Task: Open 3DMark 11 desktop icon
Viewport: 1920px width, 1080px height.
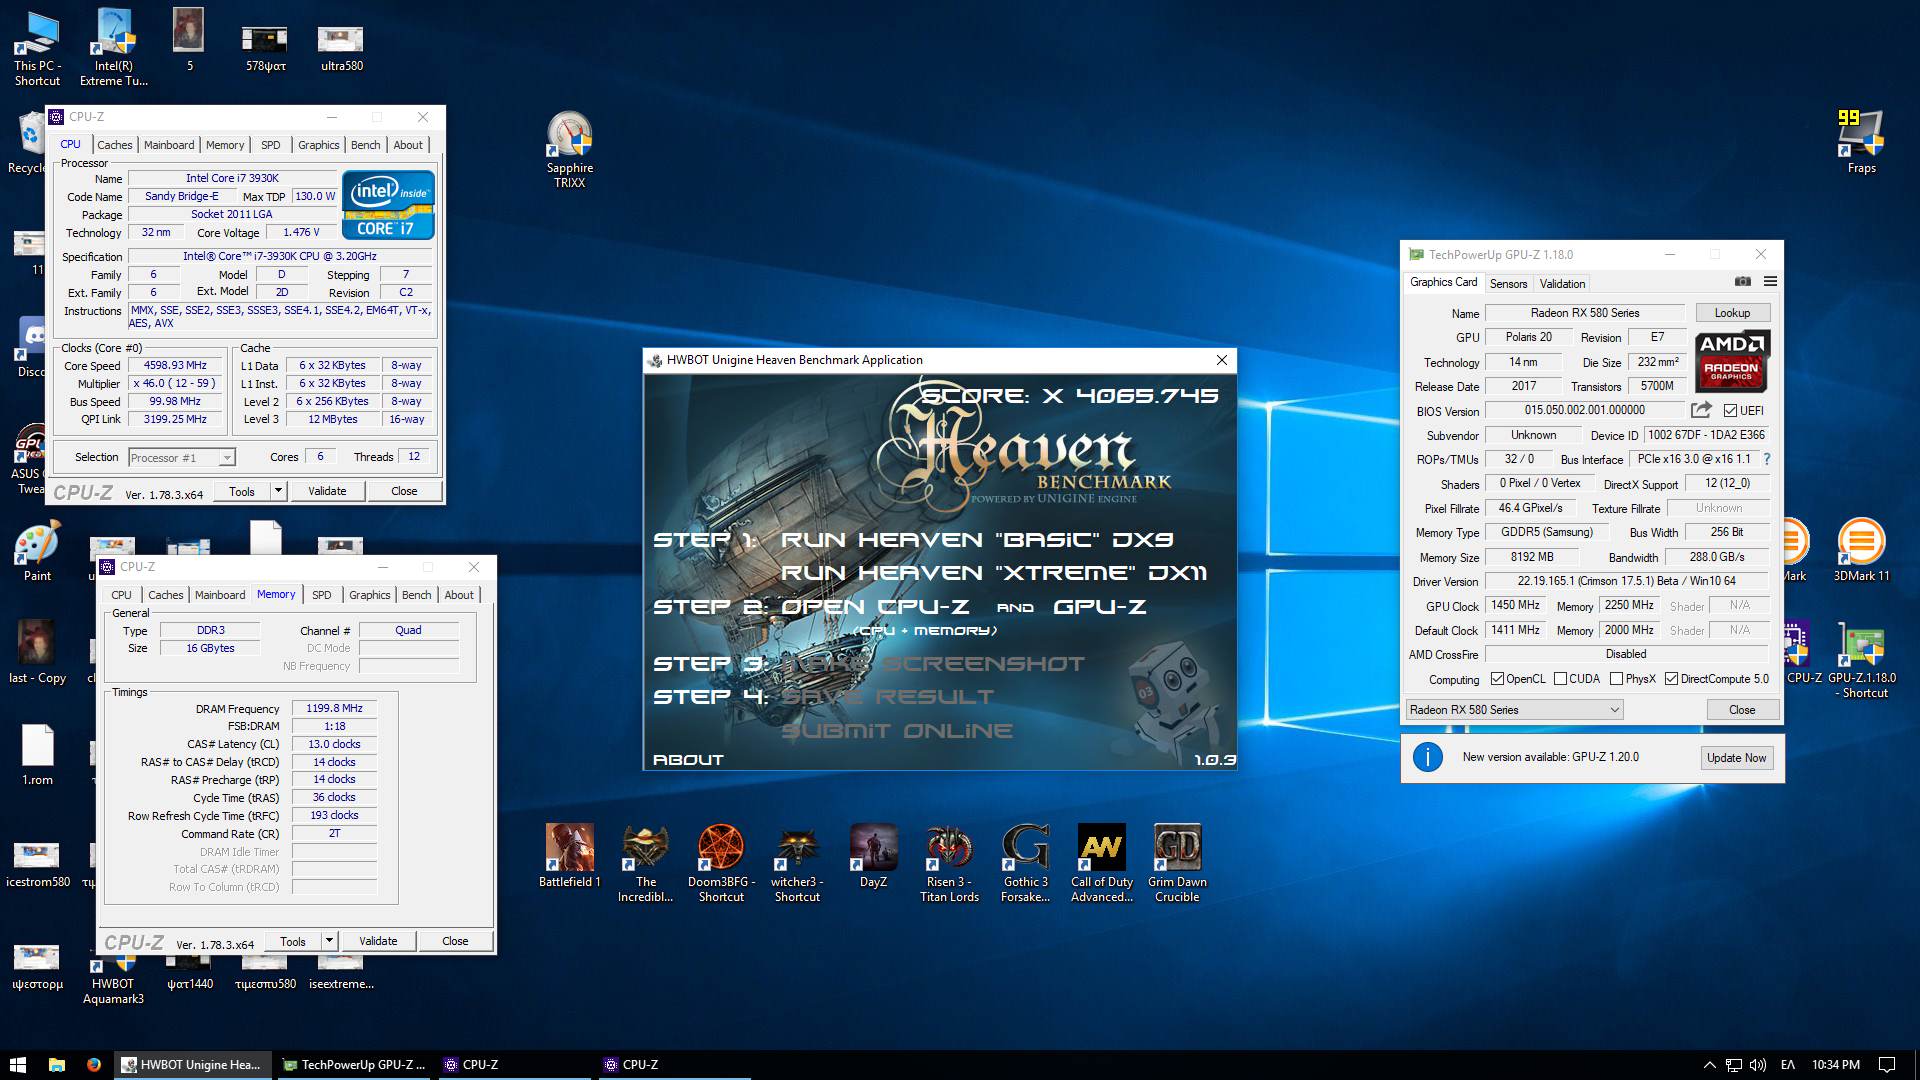Action: coord(1861,550)
